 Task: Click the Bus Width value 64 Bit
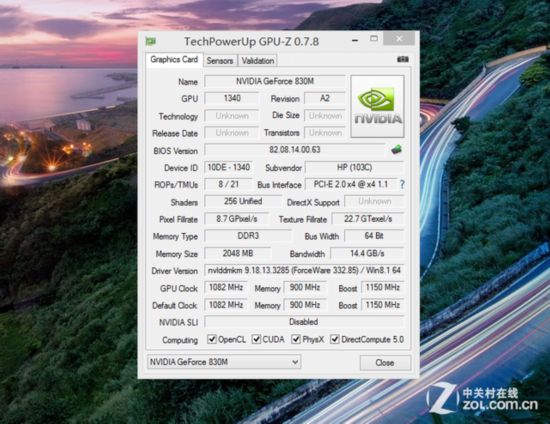[x=374, y=236]
